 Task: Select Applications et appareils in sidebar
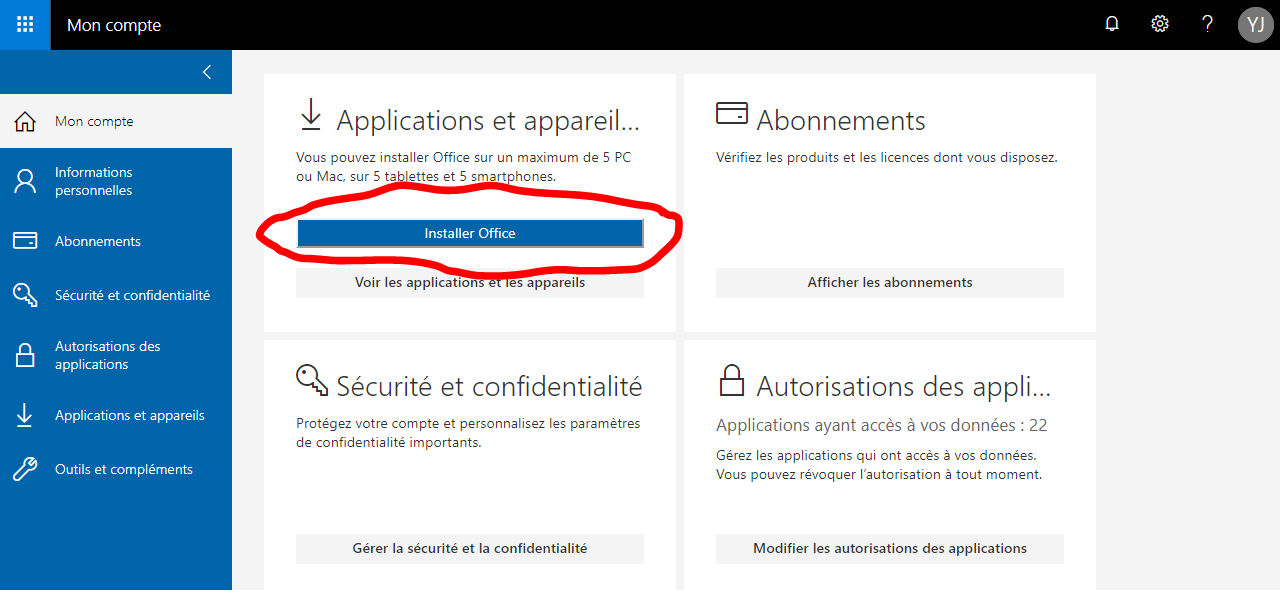pyautogui.click(x=129, y=415)
